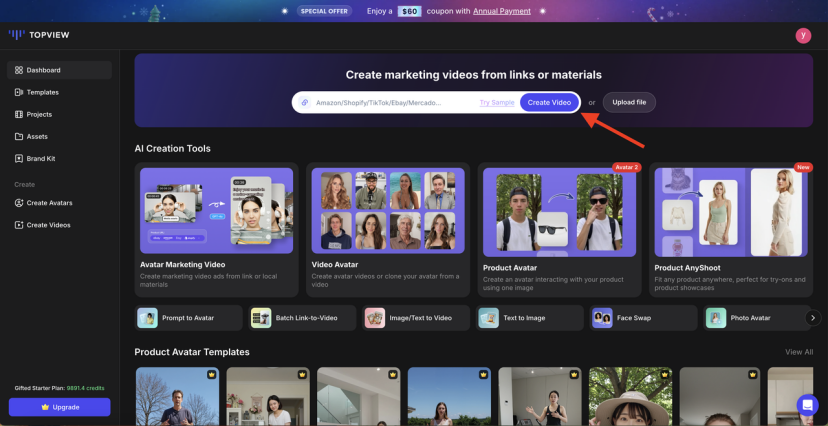
Task: Open the Prompt to Avatar tool
Action: click(189, 318)
